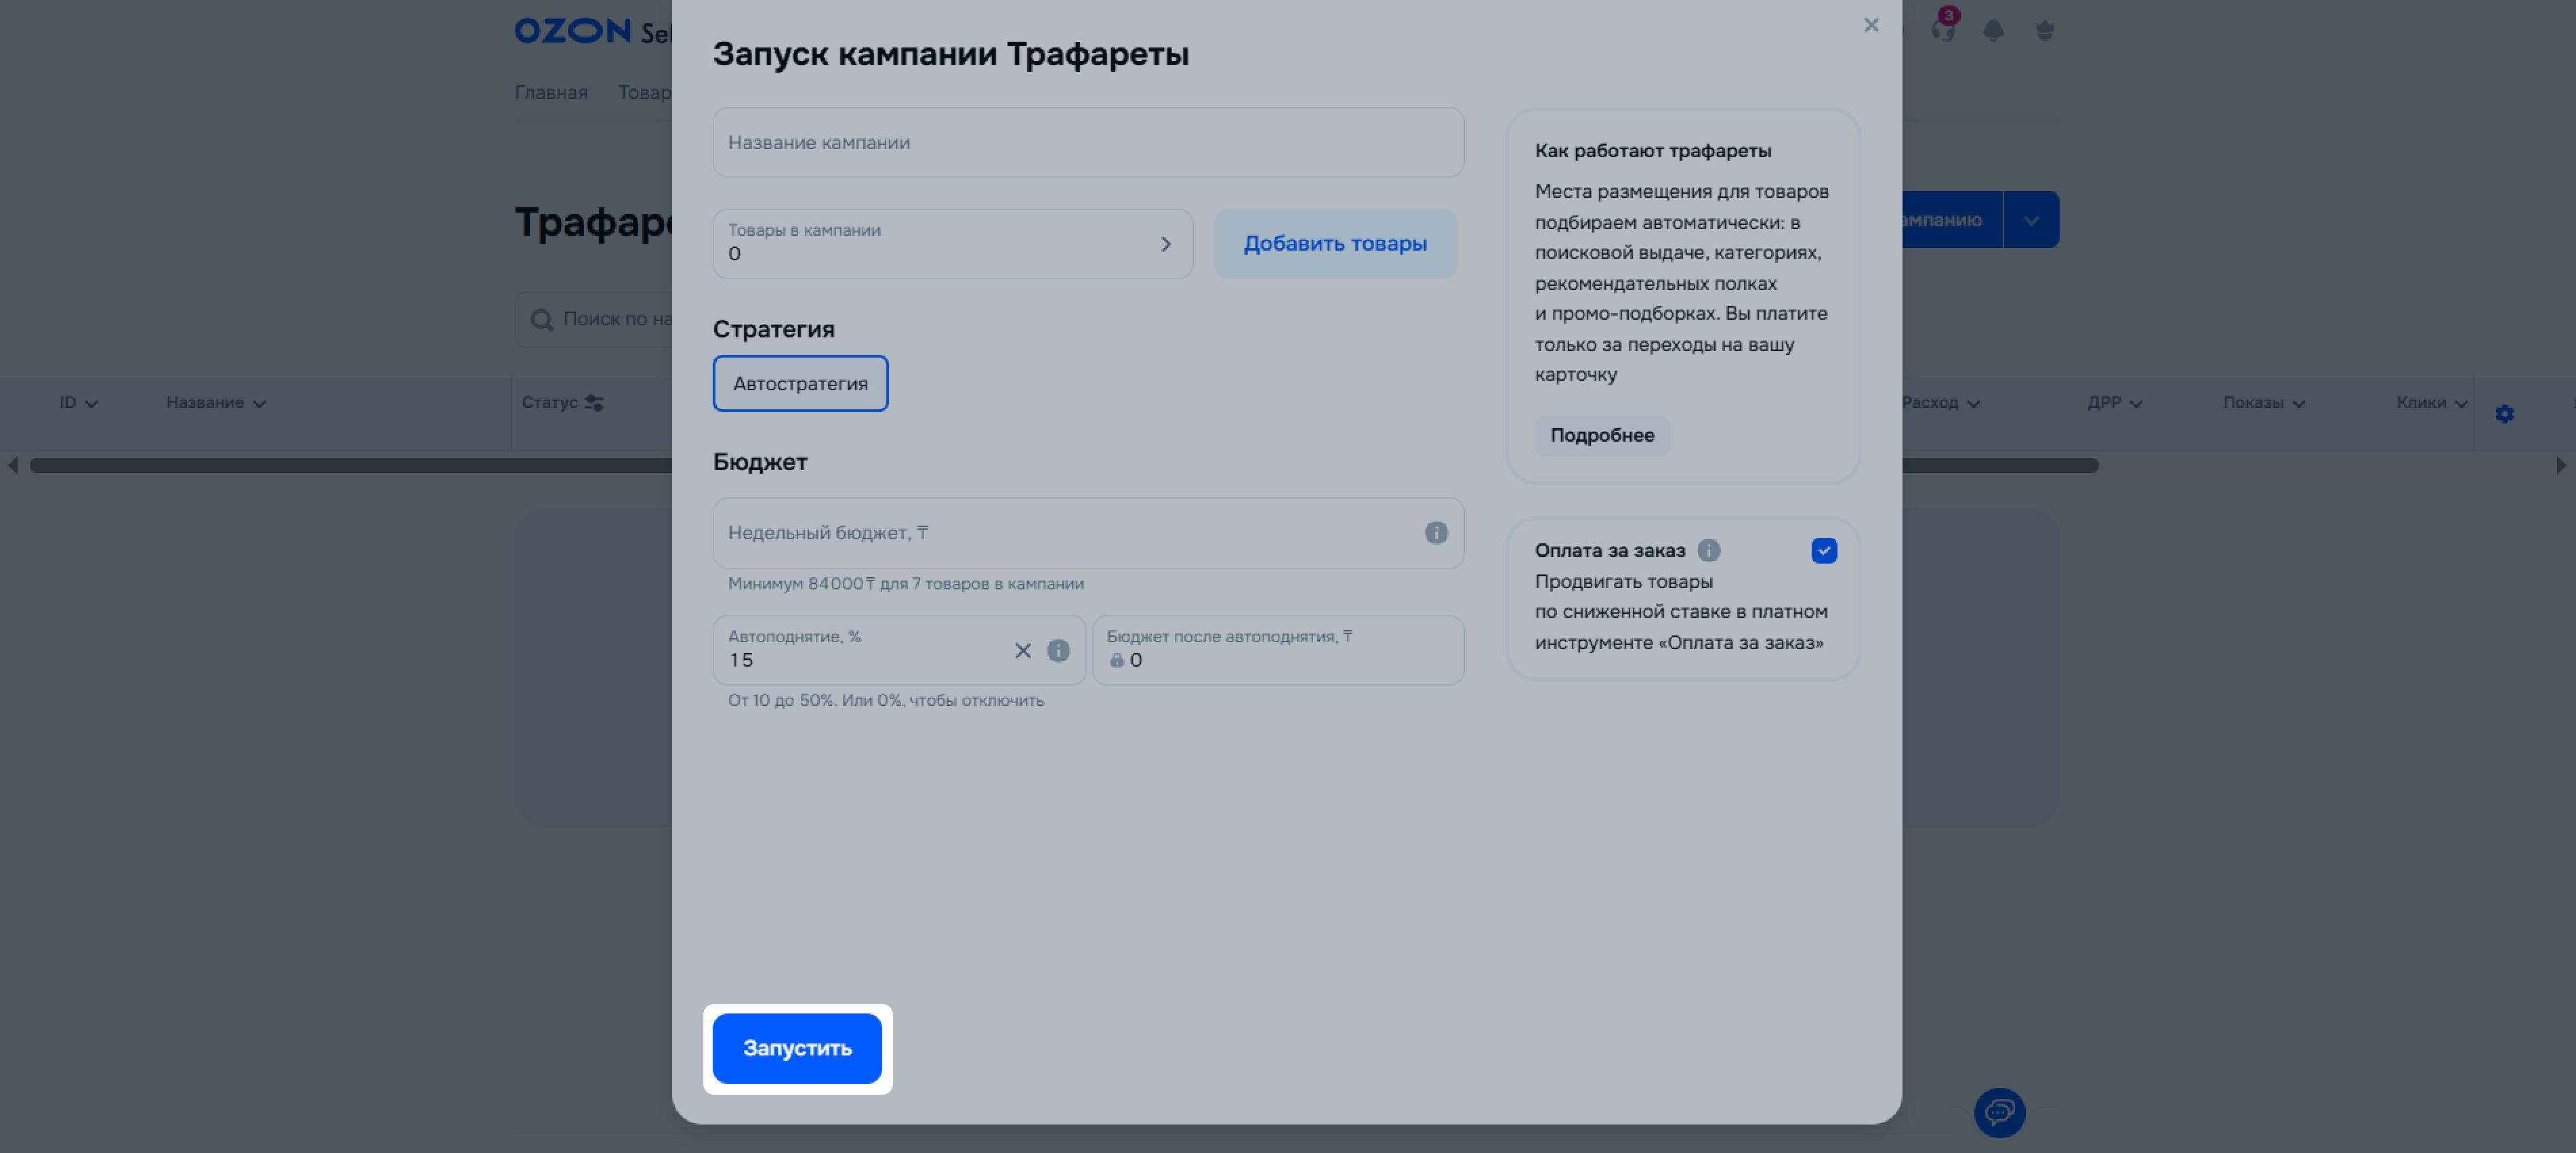Open the info icon beside Оплата за заказ
Viewport: 2576px width, 1153px height.
pyautogui.click(x=1708, y=551)
